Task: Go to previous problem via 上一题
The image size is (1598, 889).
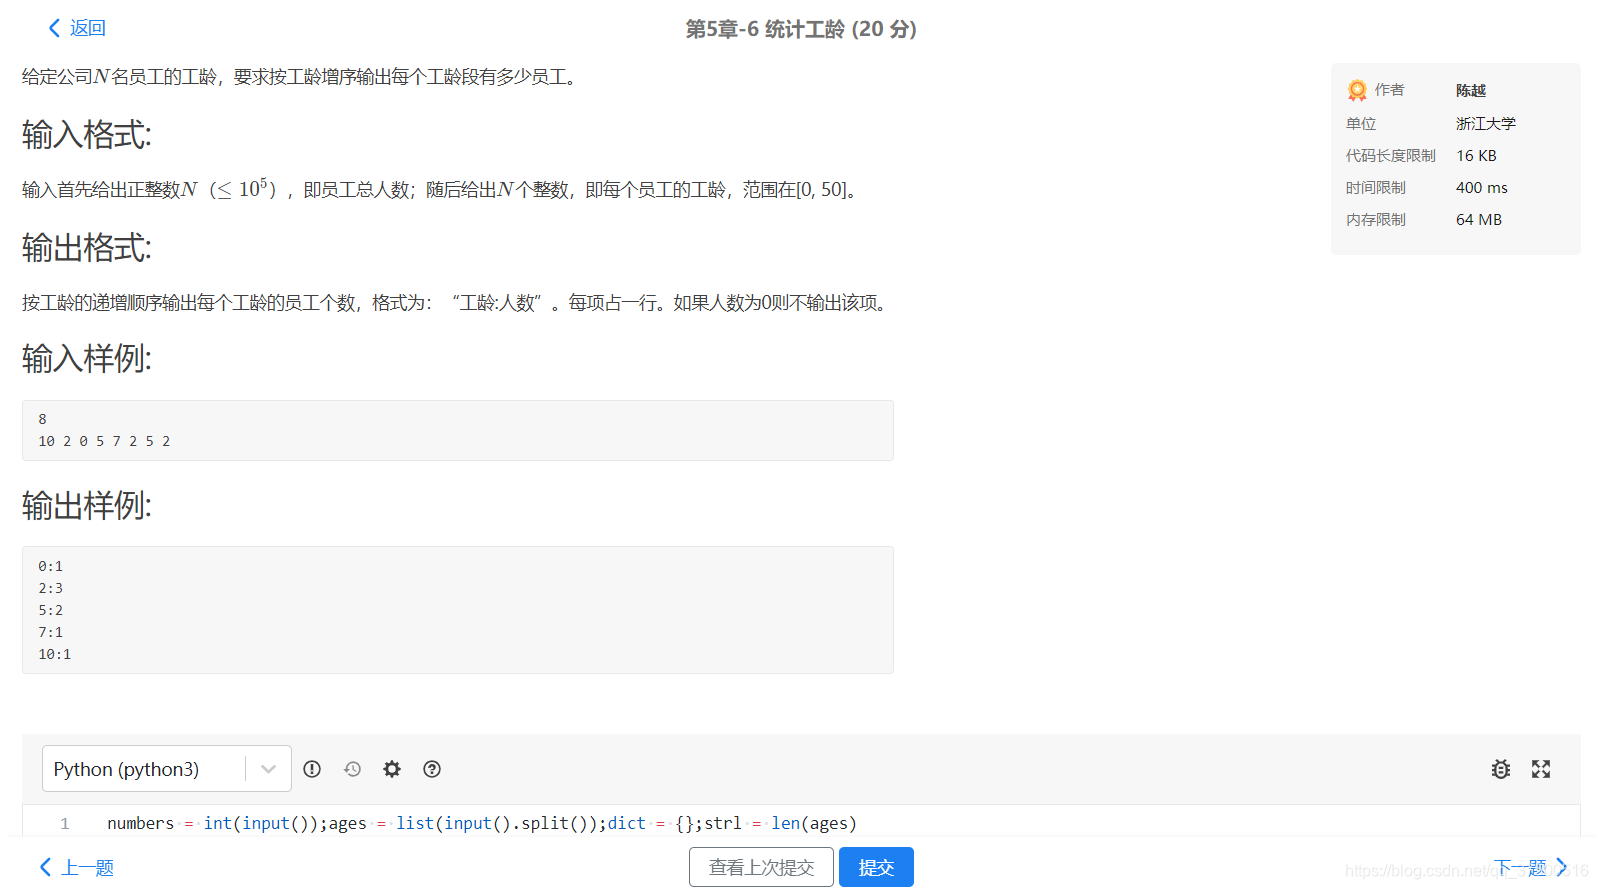Action: 76,867
